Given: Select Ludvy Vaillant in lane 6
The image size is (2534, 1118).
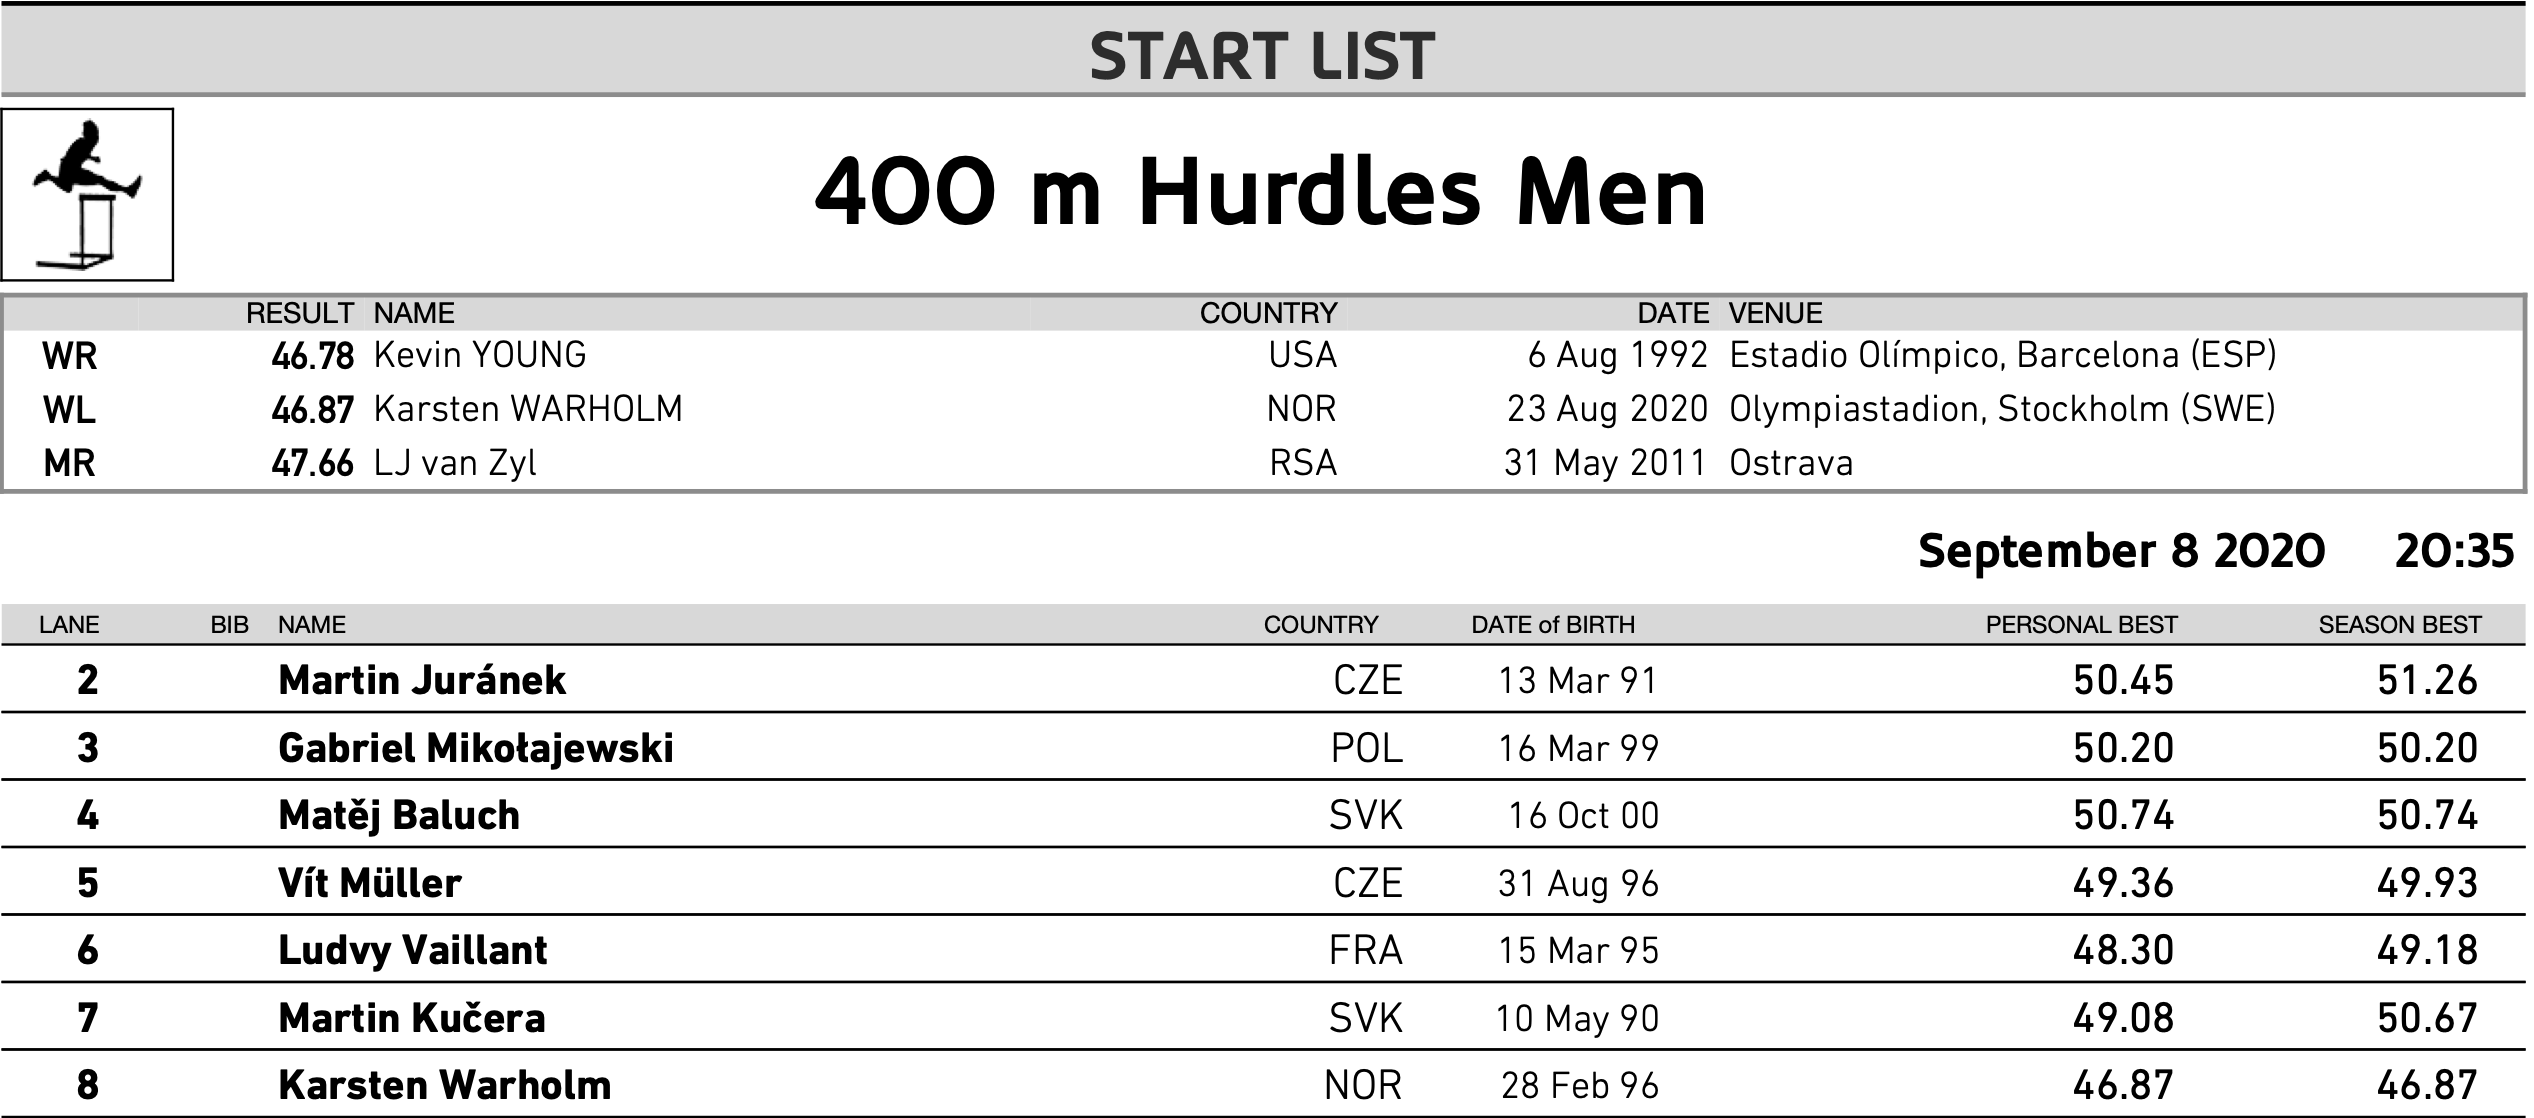Looking at the screenshot, I should [x=413, y=950].
